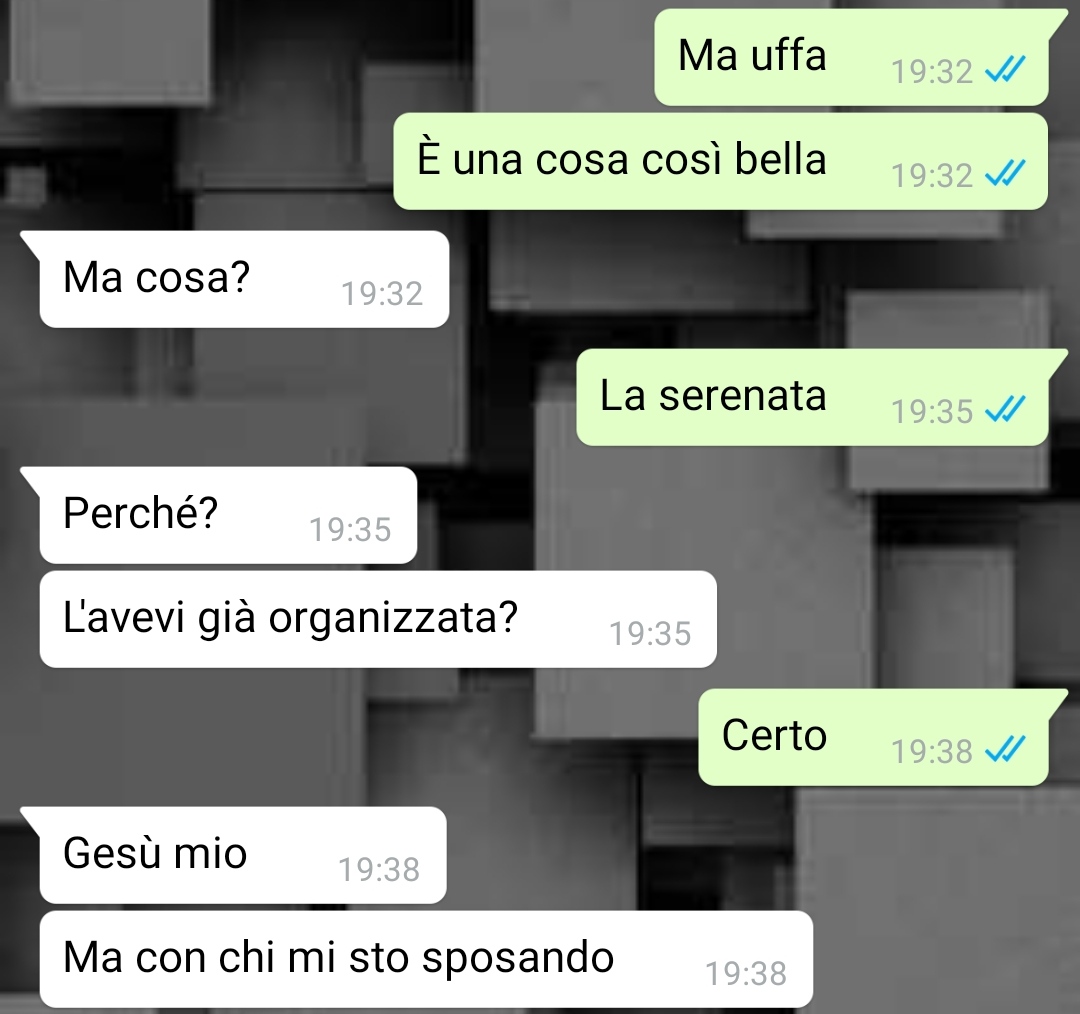Tap the "La serenata" sent message
Viewport: 1080px width, 1014px height.
812,397
